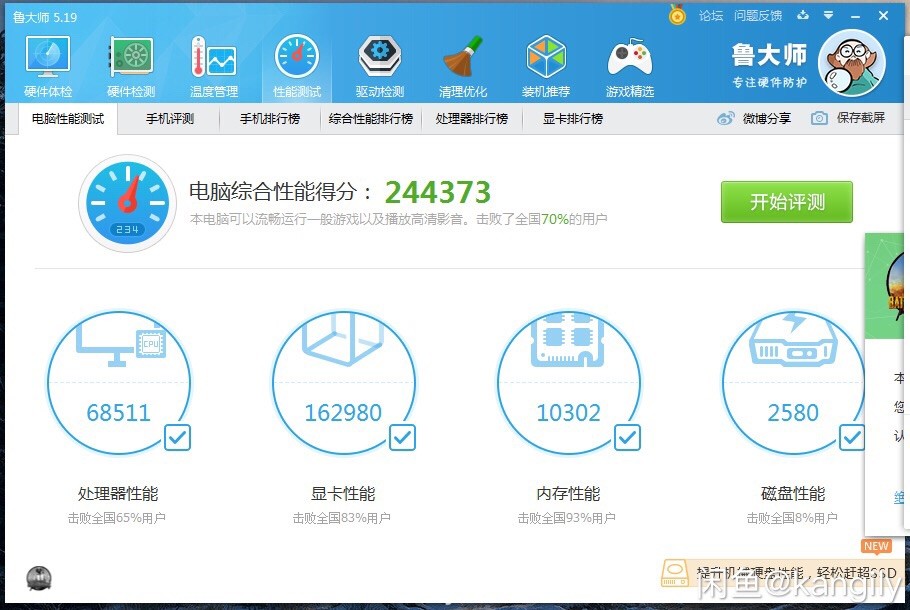Click the camera screenshot icon
910x610 pixels.
[x=819, y=118]
